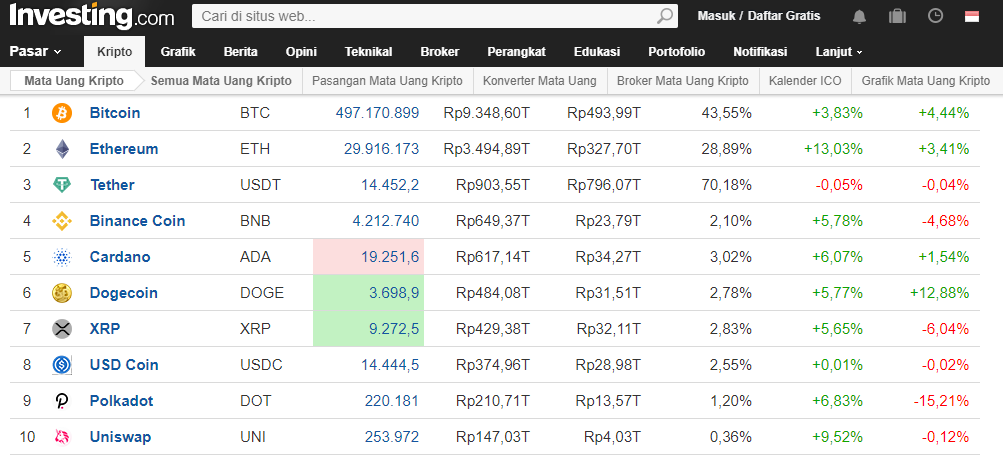The image size is (1003, 462).
Task: Open Broker Mata Uang Kripto tab
Action: (x=682, y=81)
